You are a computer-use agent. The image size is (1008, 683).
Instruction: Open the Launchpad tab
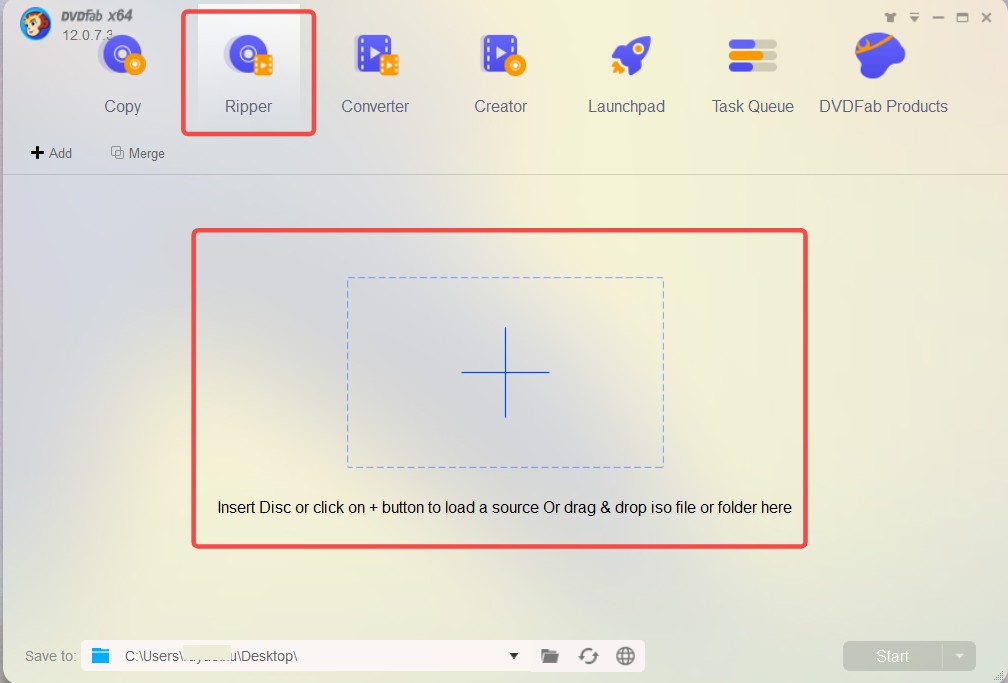(x=626, y=74)
